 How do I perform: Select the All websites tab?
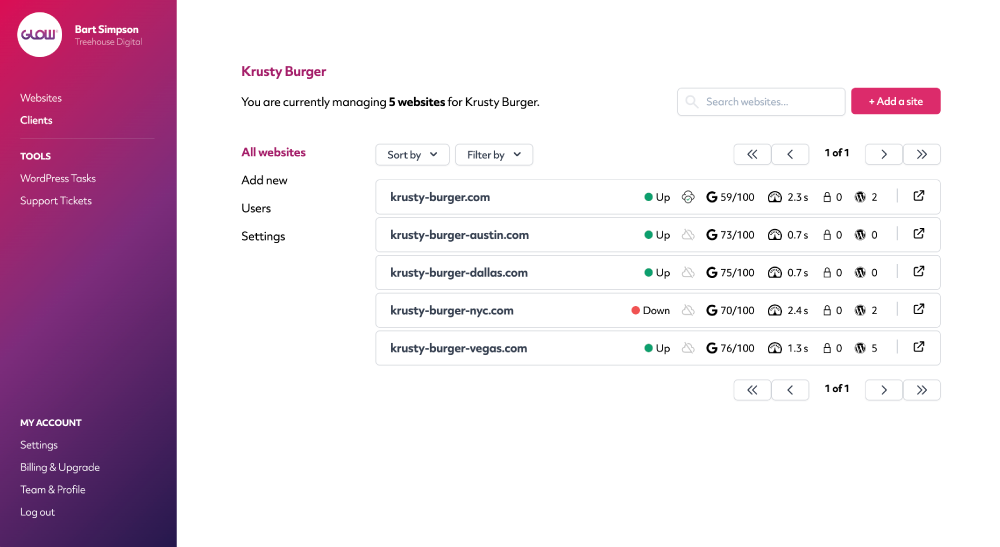[274, 152]
